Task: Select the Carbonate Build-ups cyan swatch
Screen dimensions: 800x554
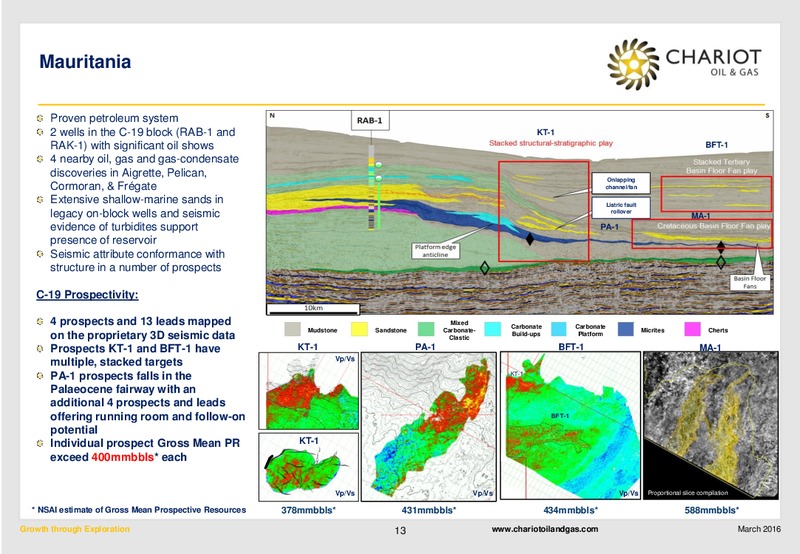Action: pyautogui.click(x=492, y=330)
